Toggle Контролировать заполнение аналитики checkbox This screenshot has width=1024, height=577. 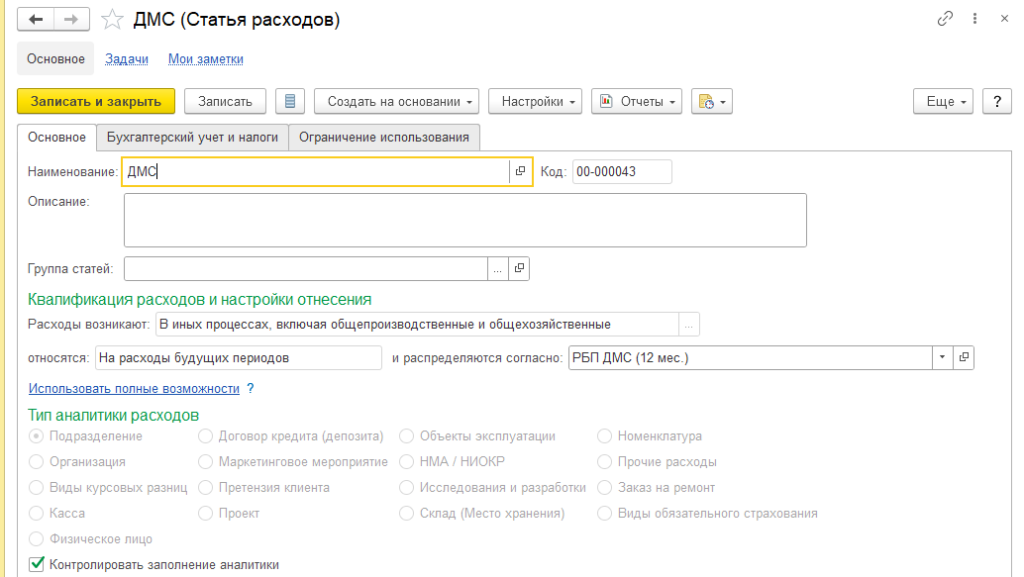[x=37, y=564]
